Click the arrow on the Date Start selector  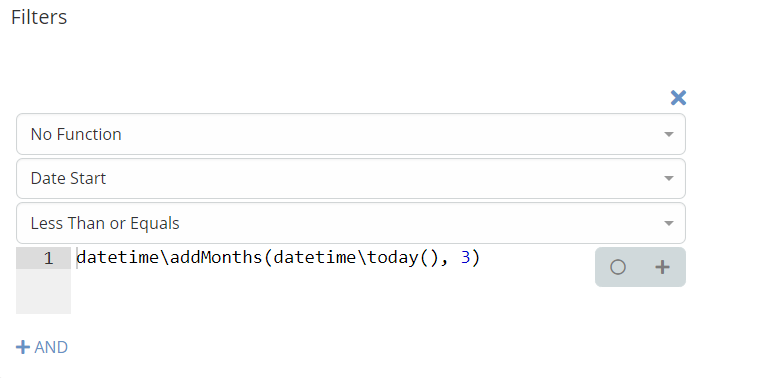(x=669, y=179)
